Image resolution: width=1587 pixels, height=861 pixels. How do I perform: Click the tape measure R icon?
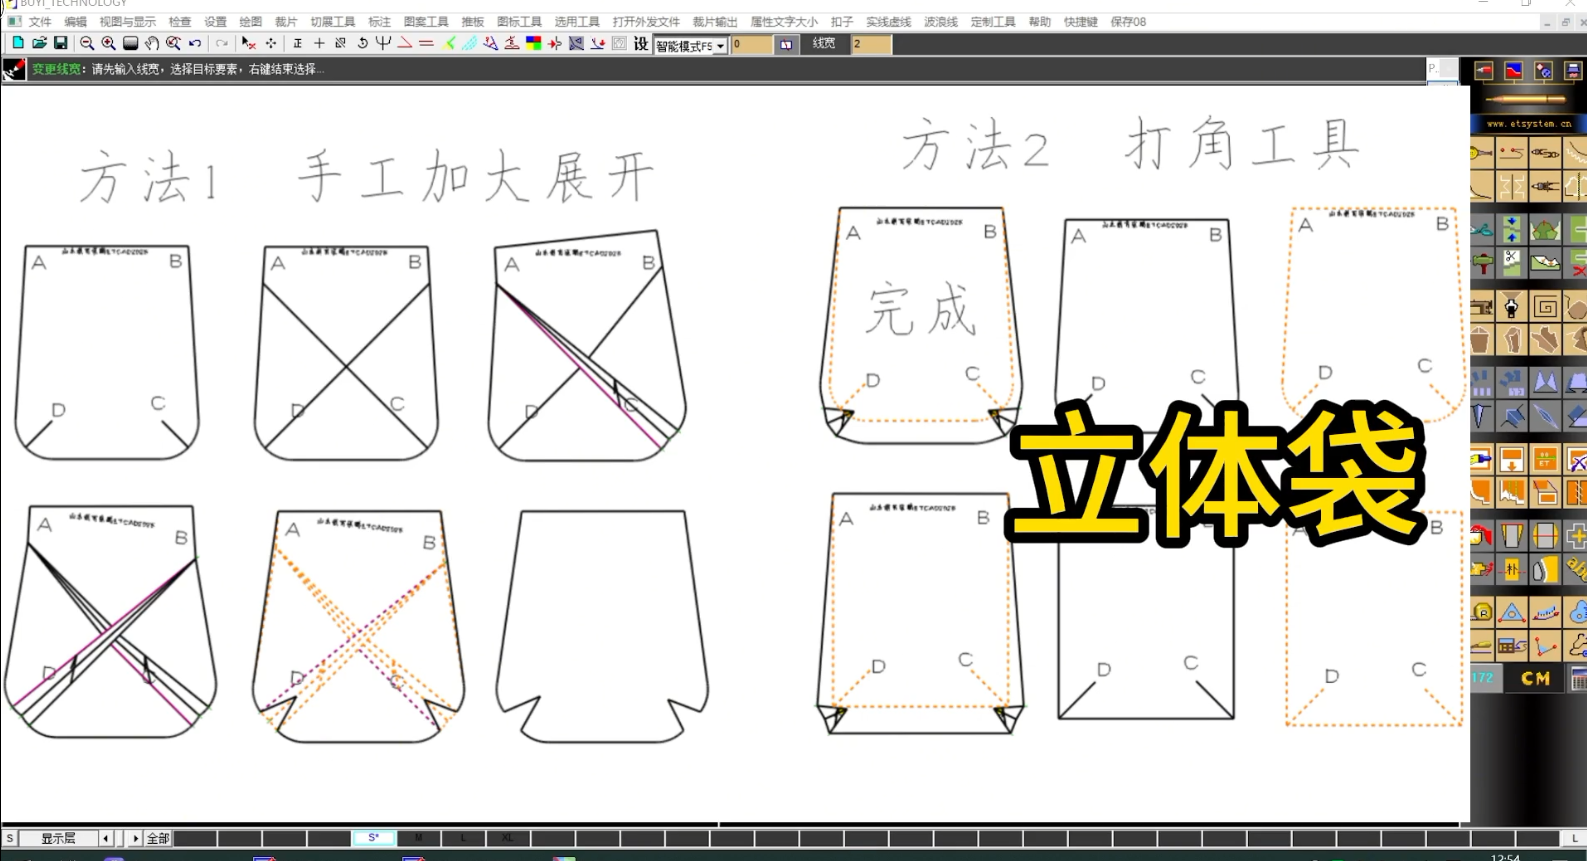[1481, 612]
